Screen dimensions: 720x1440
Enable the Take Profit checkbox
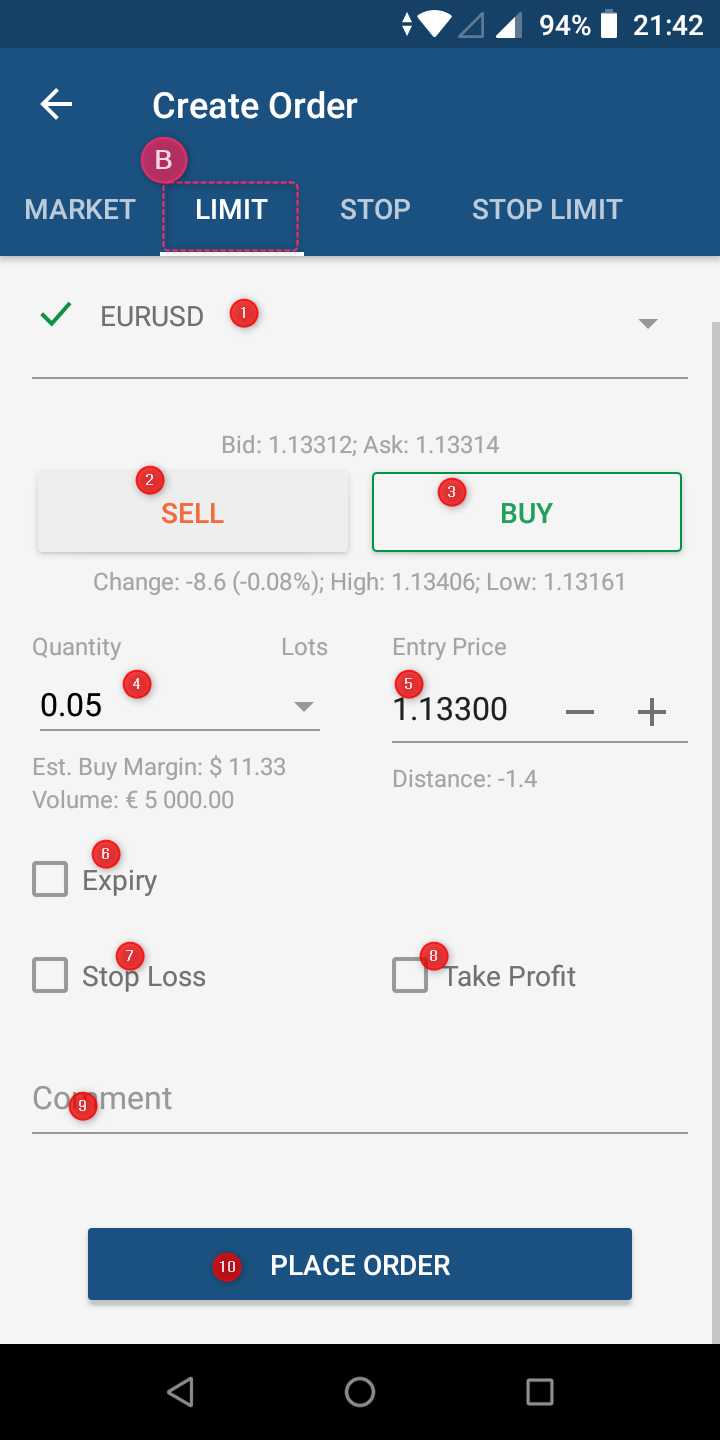(x=410, y=975)
